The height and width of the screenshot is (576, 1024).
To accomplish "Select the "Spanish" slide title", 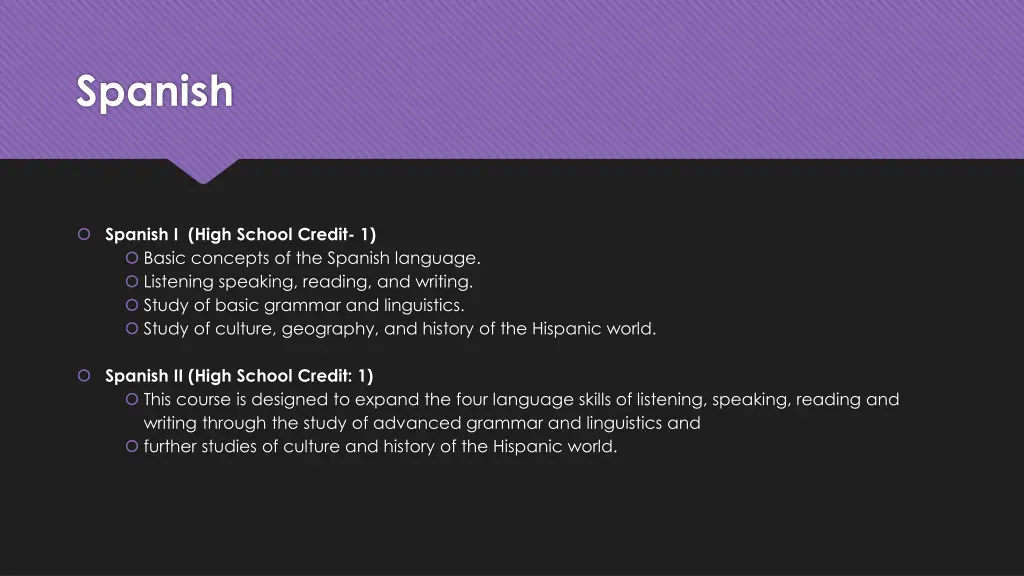I will (x=154, y=92).
